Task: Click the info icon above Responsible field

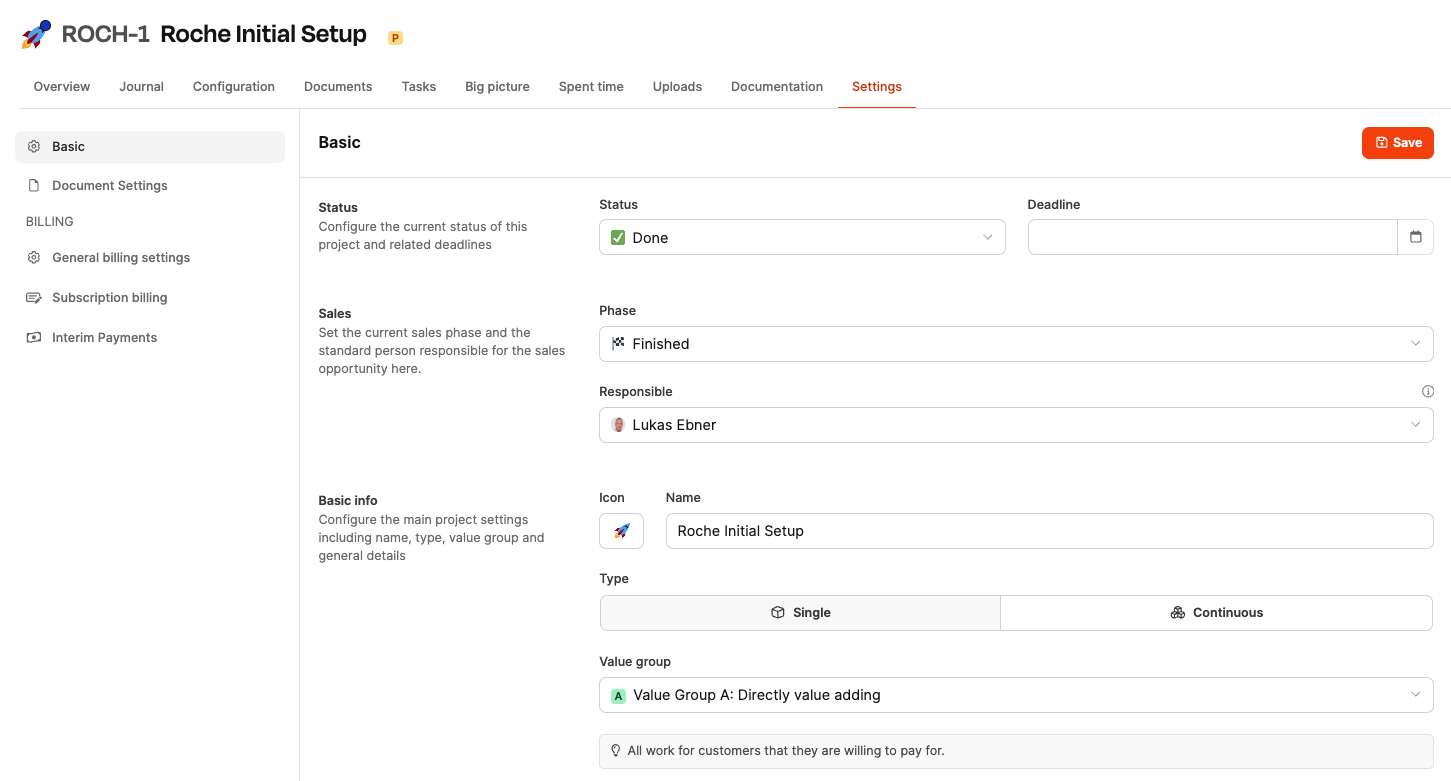Action: pos(1427,391)
